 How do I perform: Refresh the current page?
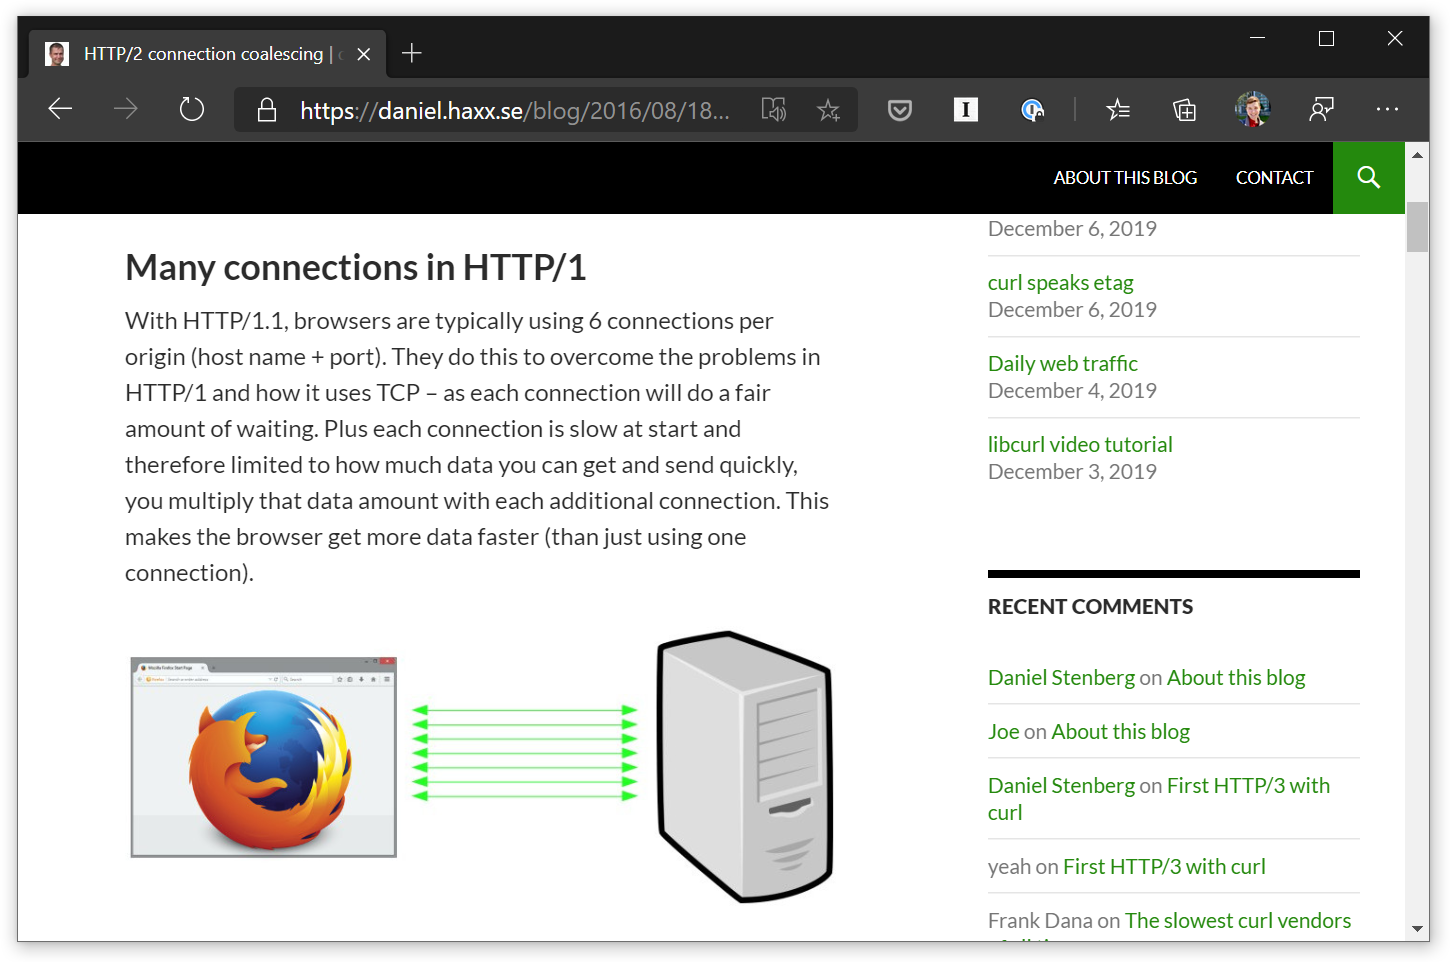coord(192,109)
